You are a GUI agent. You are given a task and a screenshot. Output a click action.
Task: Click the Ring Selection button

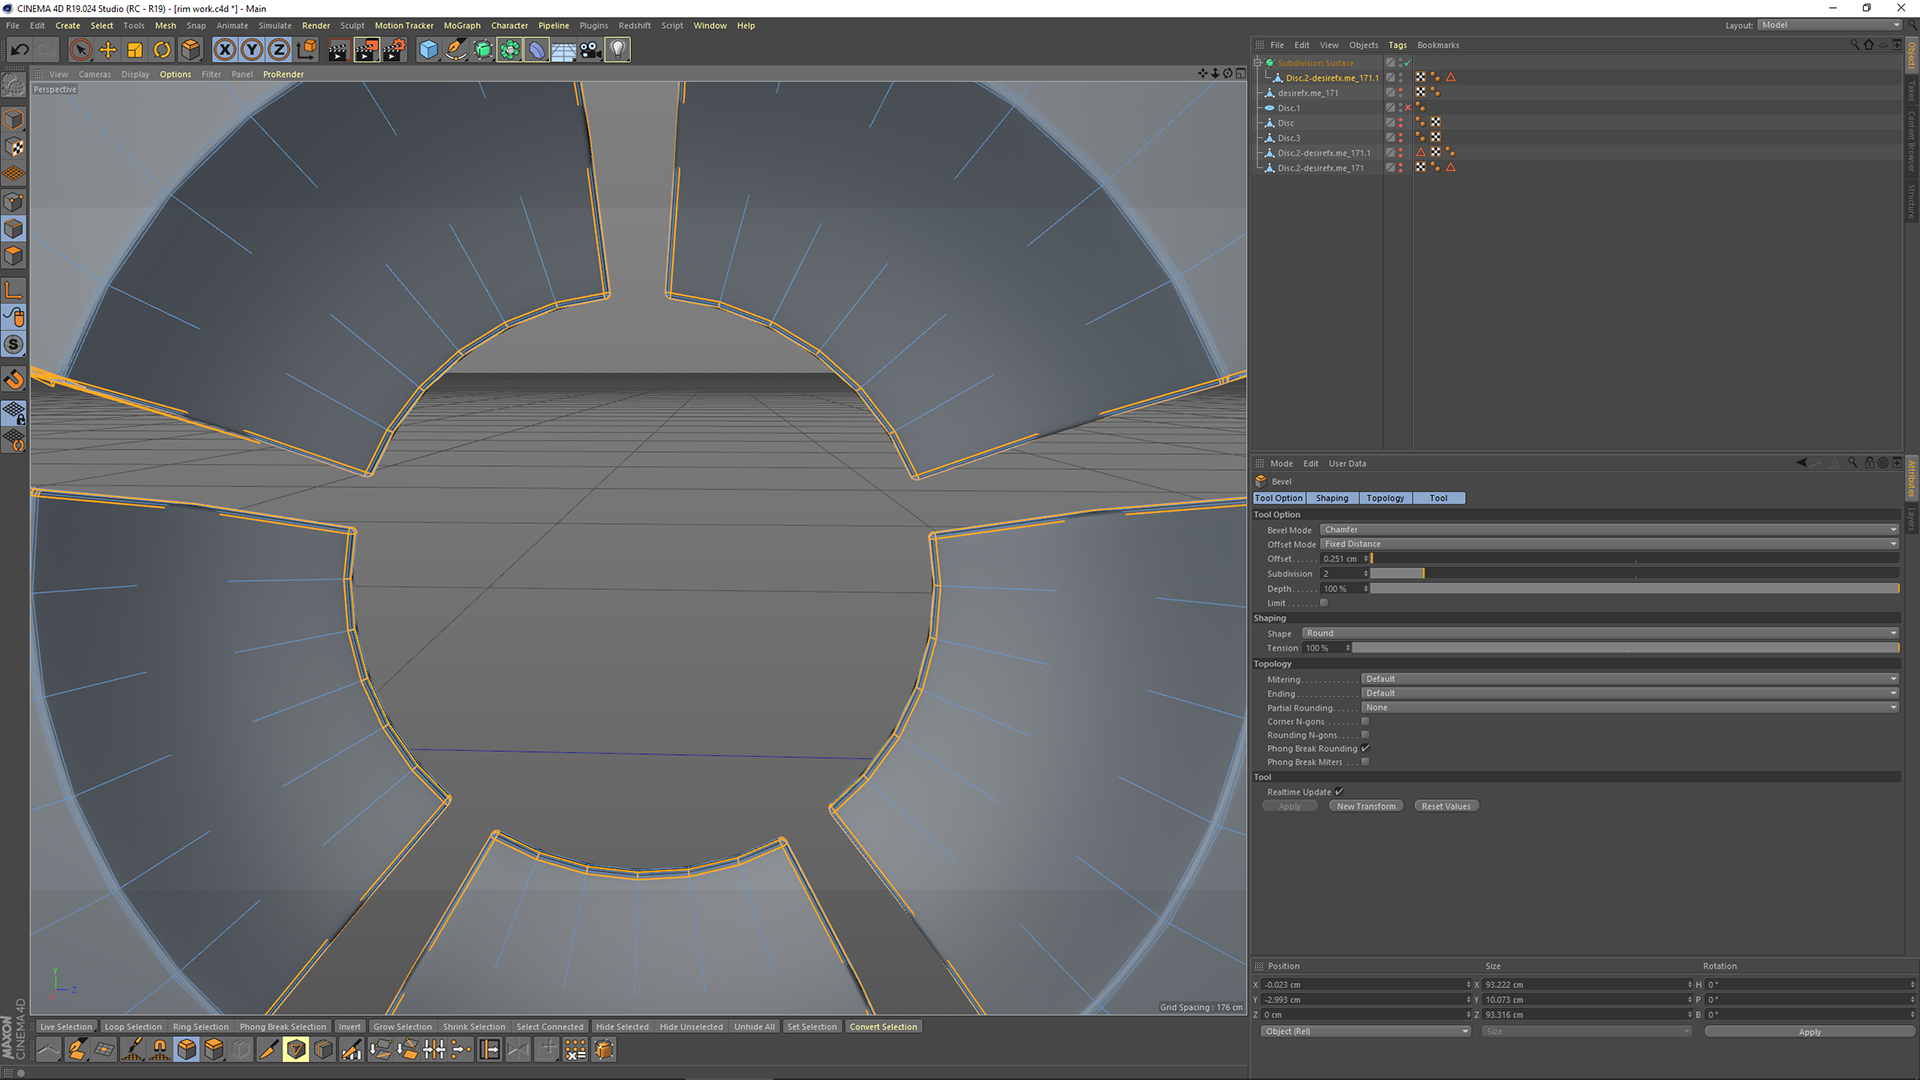coord(201,1027)
